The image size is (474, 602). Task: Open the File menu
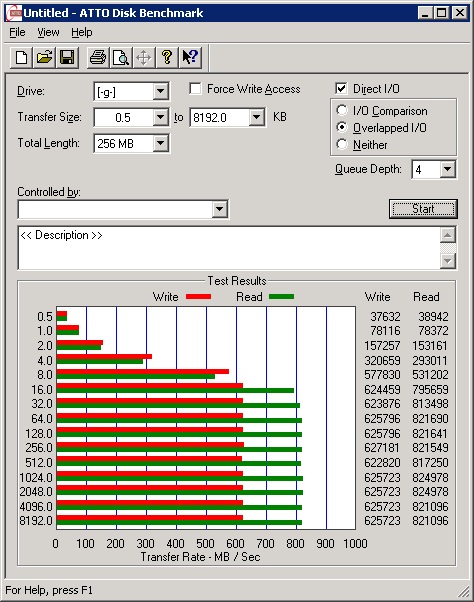[17, 32]
